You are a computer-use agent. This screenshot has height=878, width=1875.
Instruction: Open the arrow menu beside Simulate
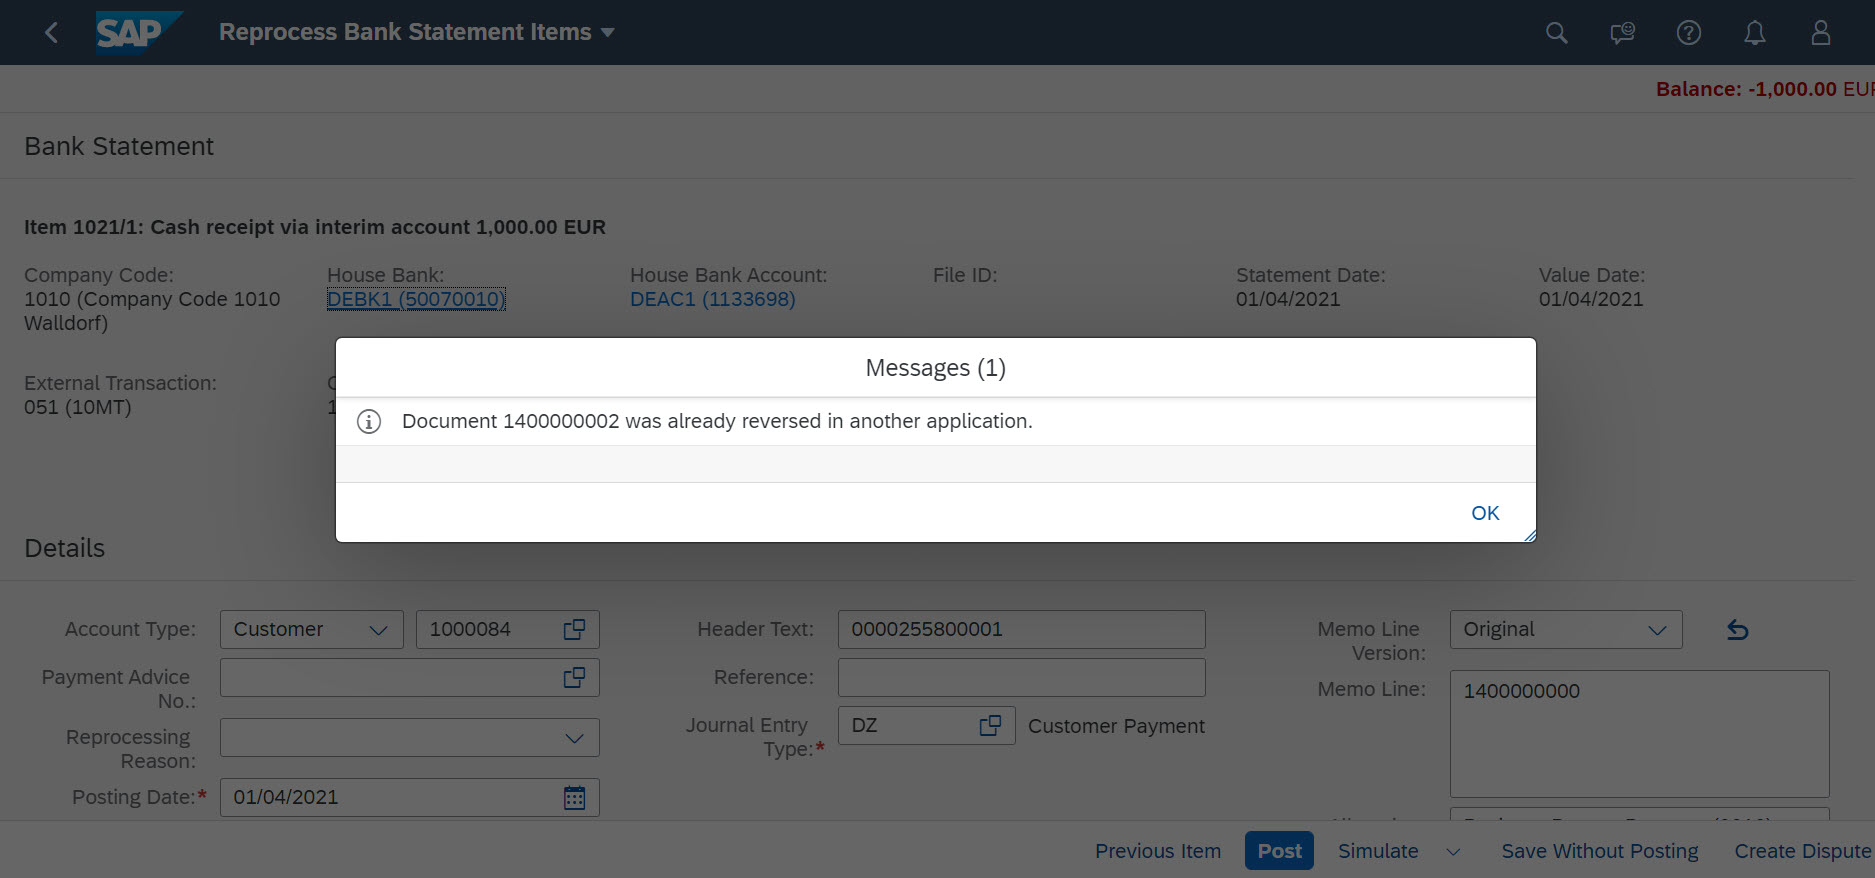click(x=1453, y=851)
